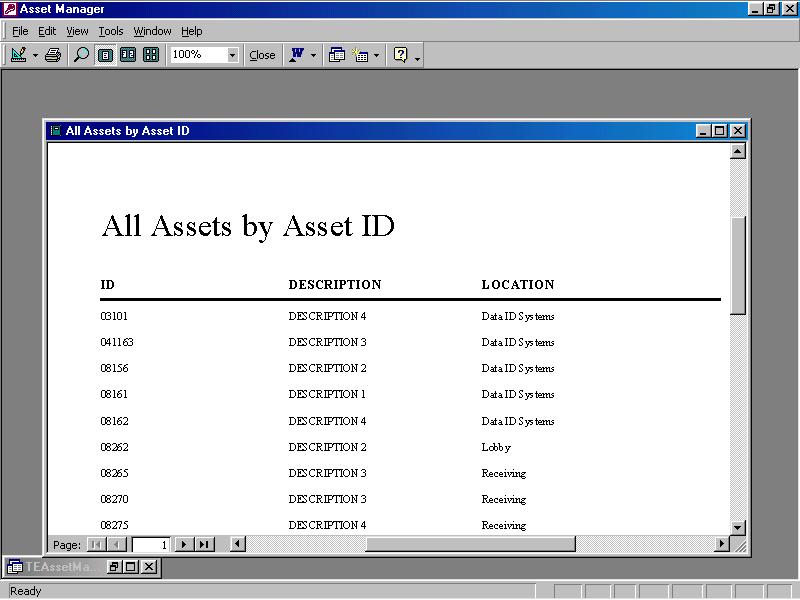800x600 pixels.
Task: Click asset ID 08156
Action: [114, 368]
